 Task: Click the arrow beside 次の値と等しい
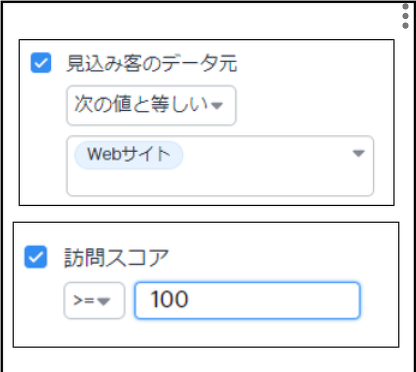click(217, 106)
